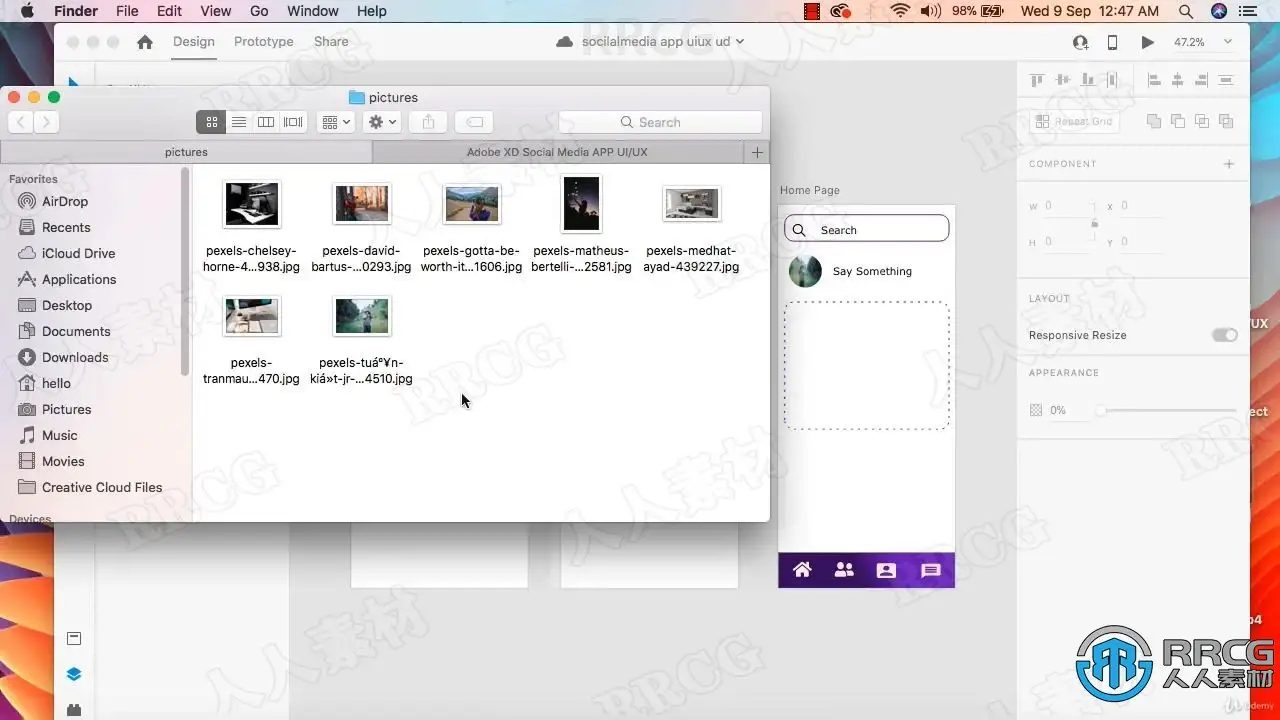Select the pexels-chelsey-horne thumbnail
The height and width of the screenshot is (720, 1280).
[251, 204]
